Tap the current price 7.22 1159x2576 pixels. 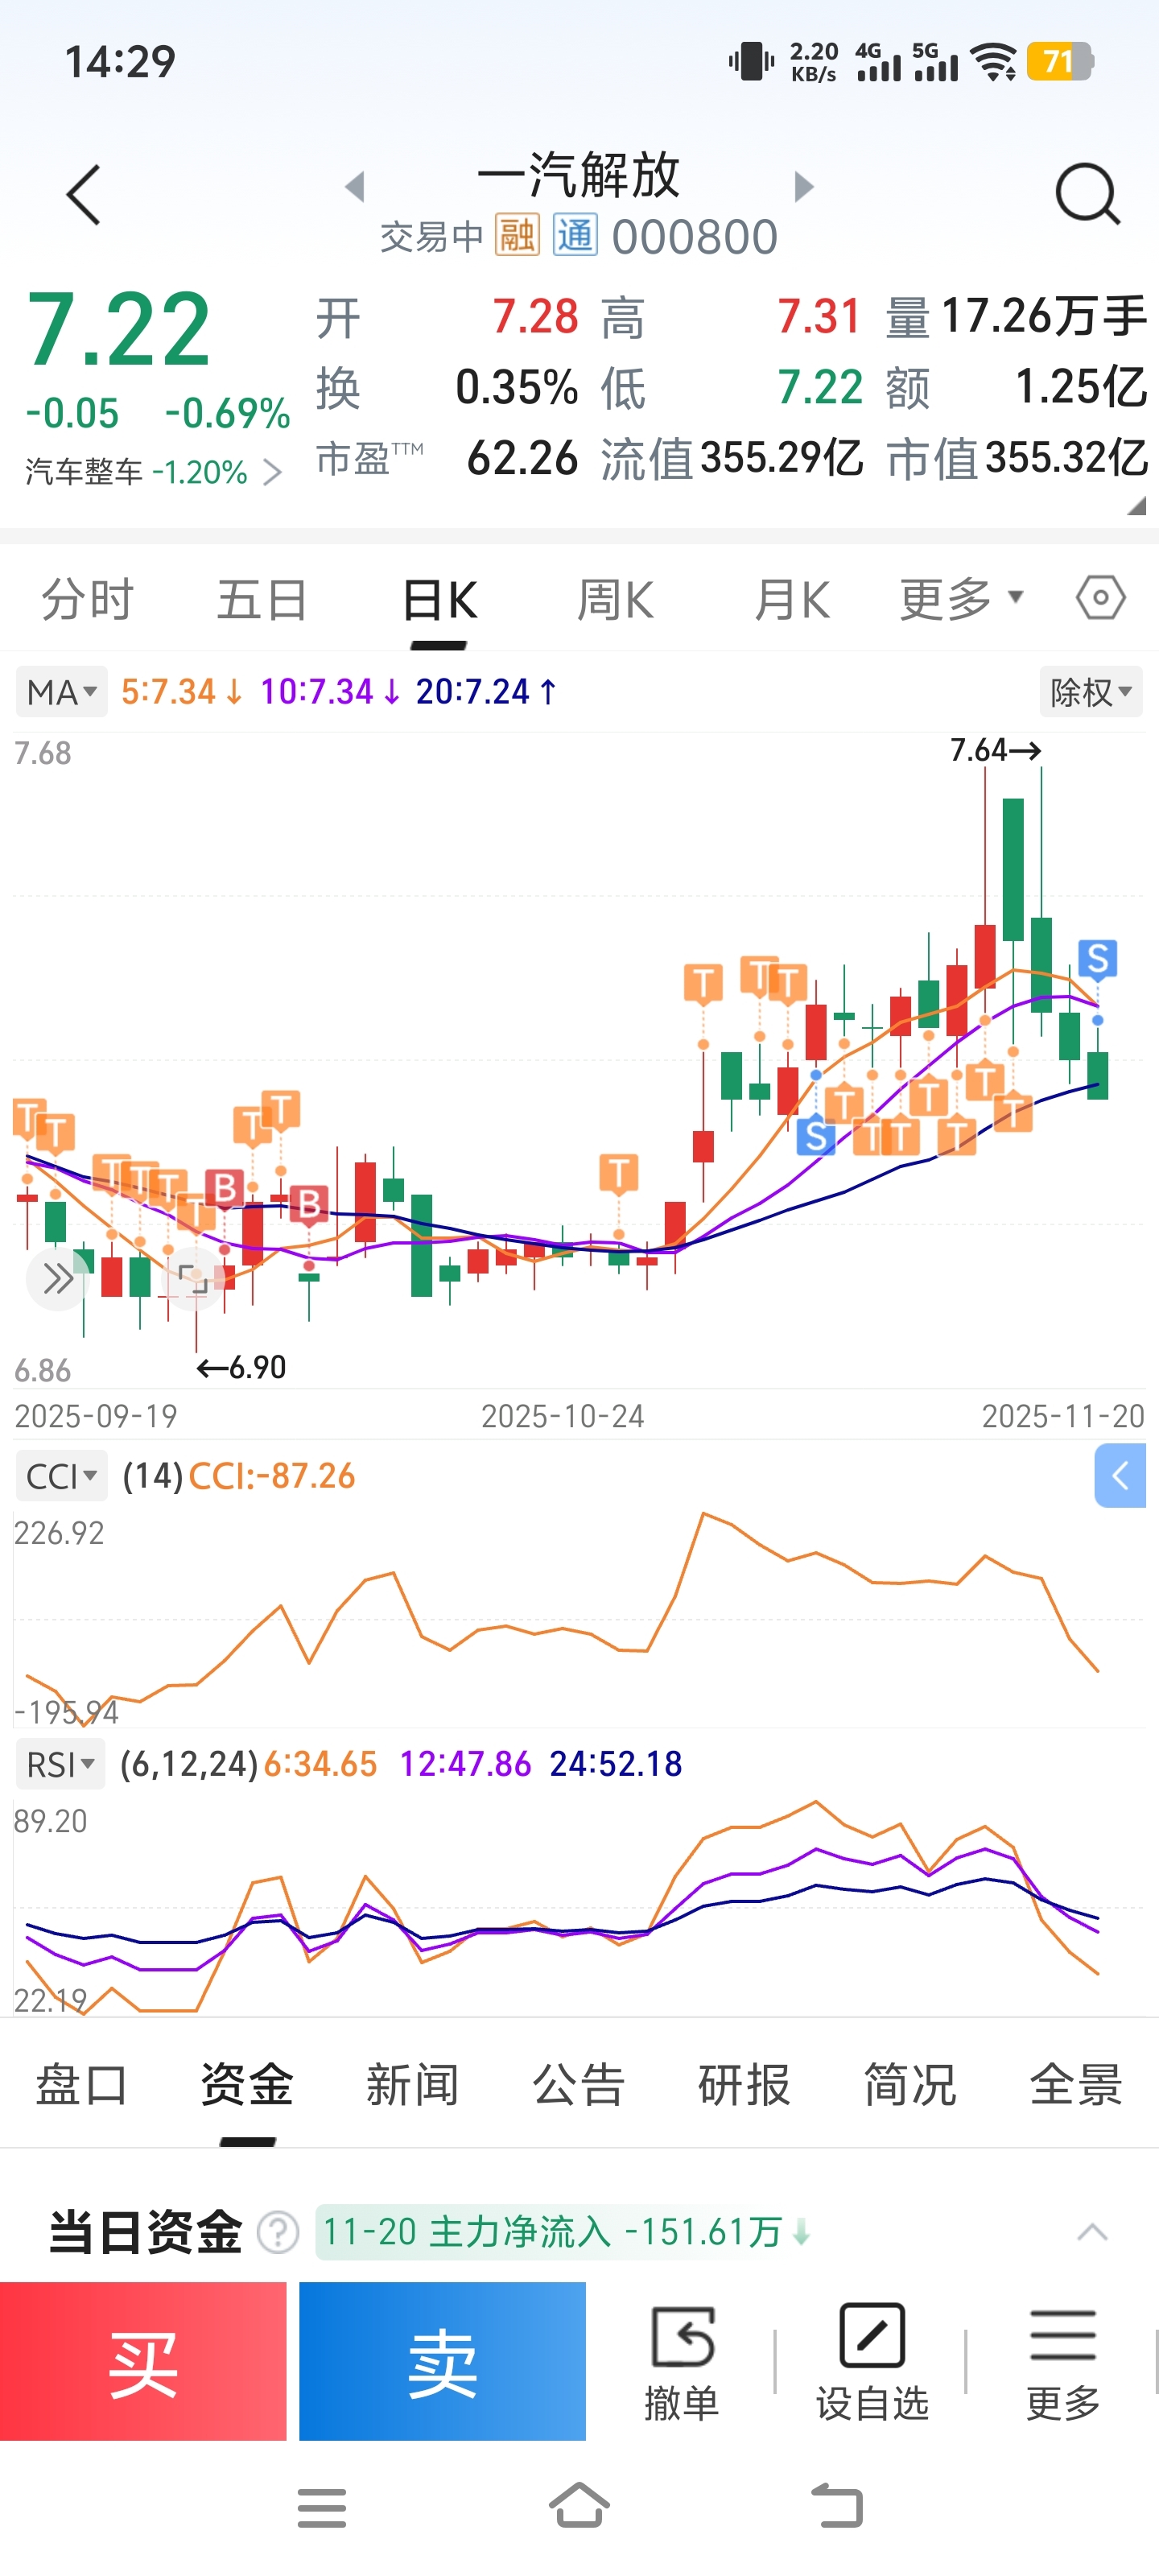click(x=118, y=329)
